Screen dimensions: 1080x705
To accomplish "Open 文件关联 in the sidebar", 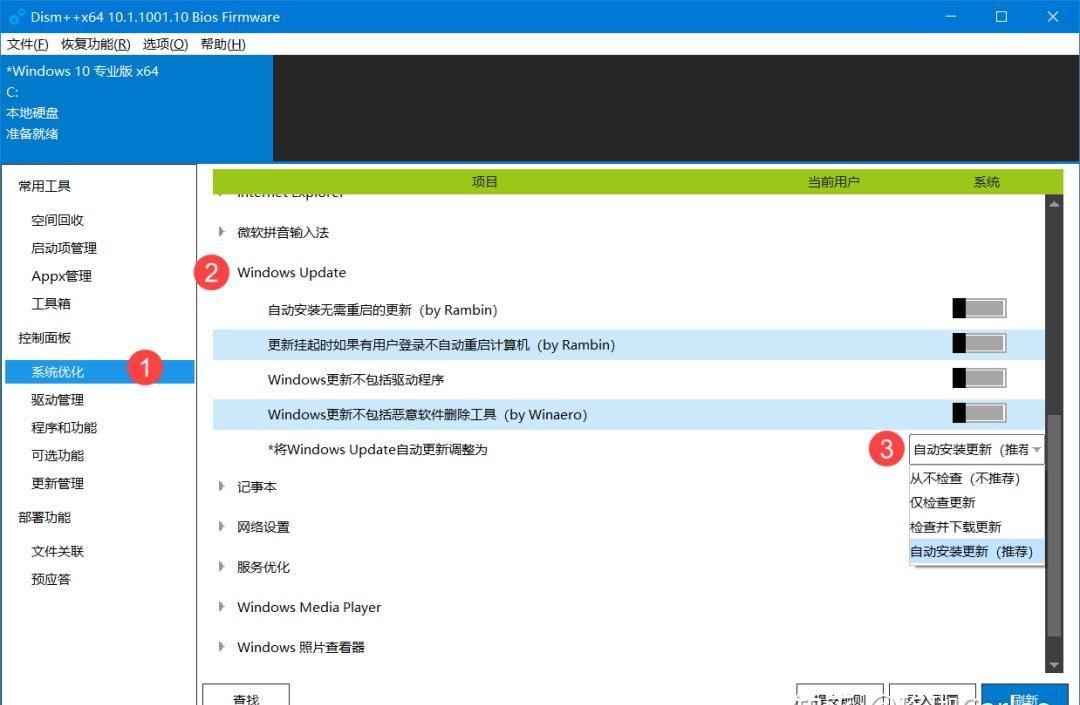I will click(57, 551).
